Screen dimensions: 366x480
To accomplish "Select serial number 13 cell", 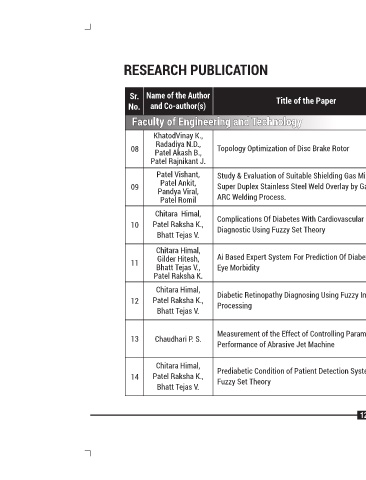I will click(135, 339).
